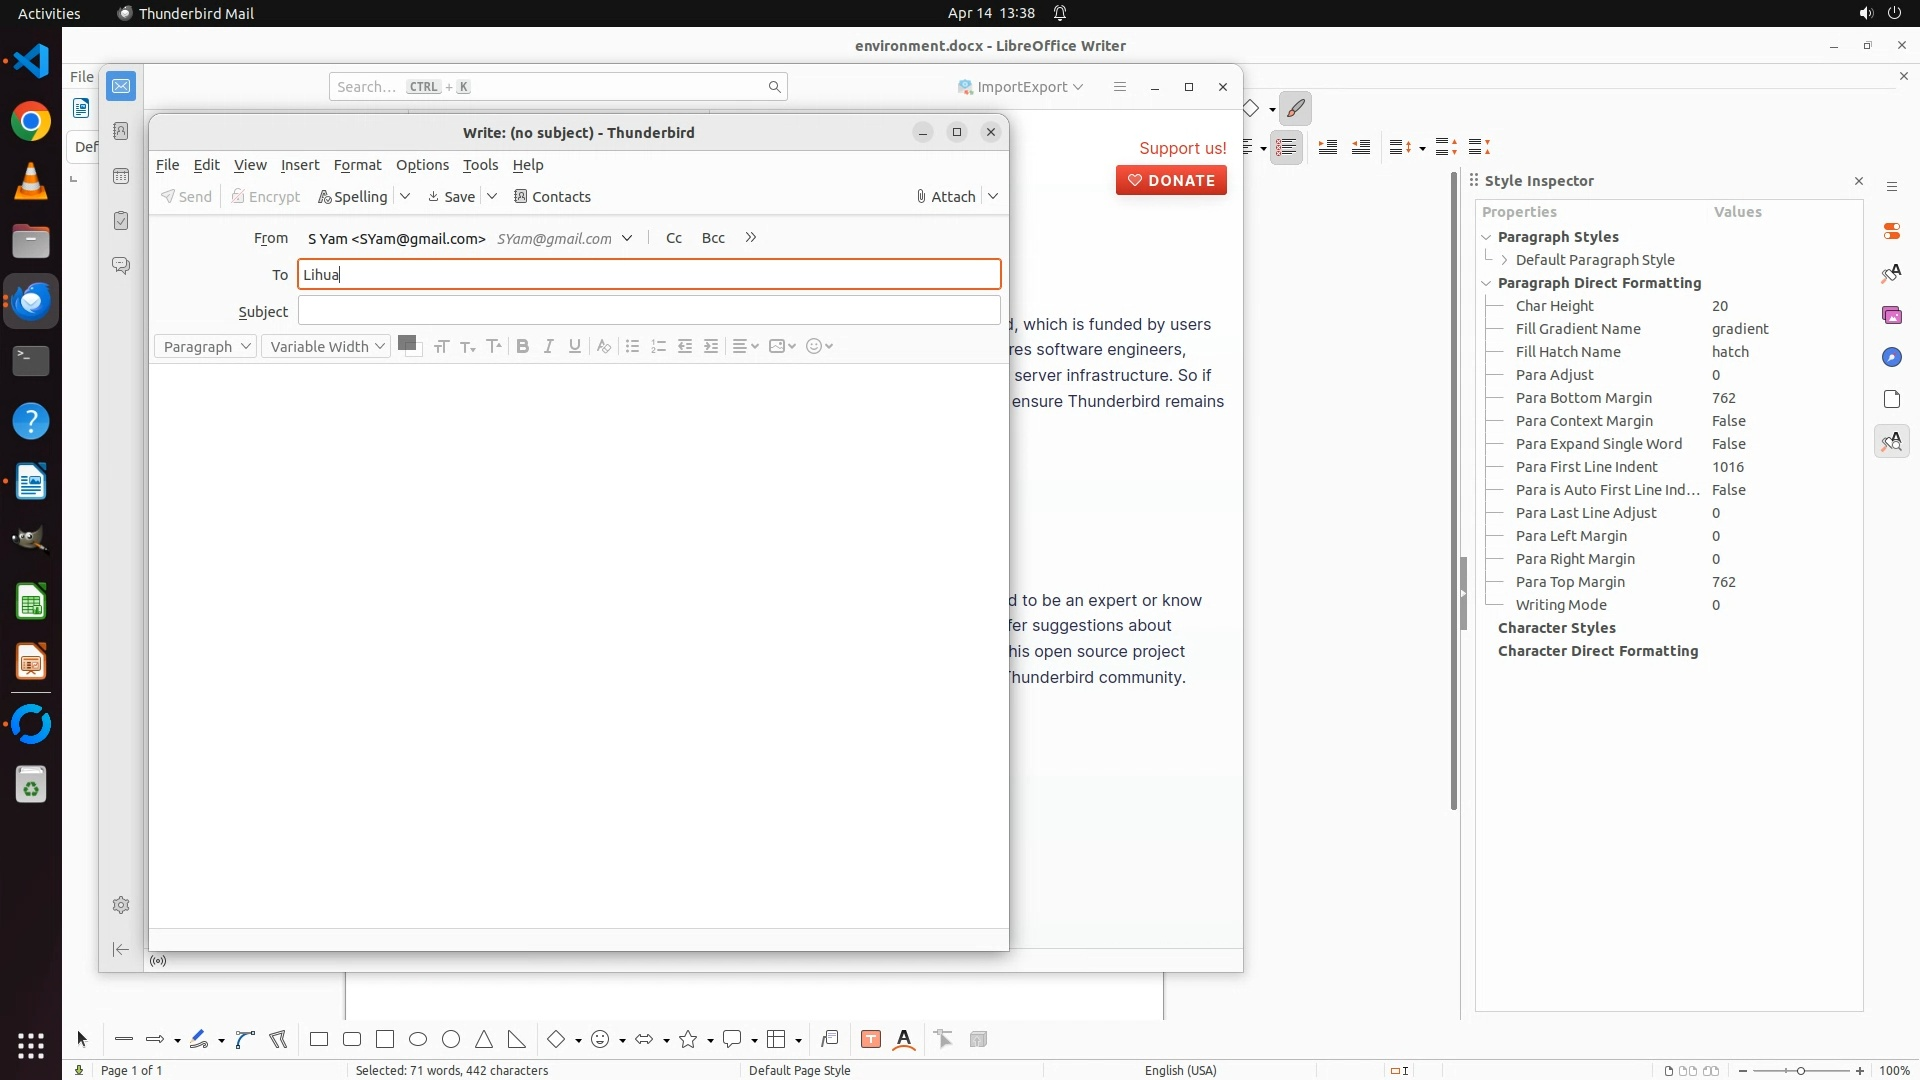Toggle the Encrypt message option

pos(265,197)
